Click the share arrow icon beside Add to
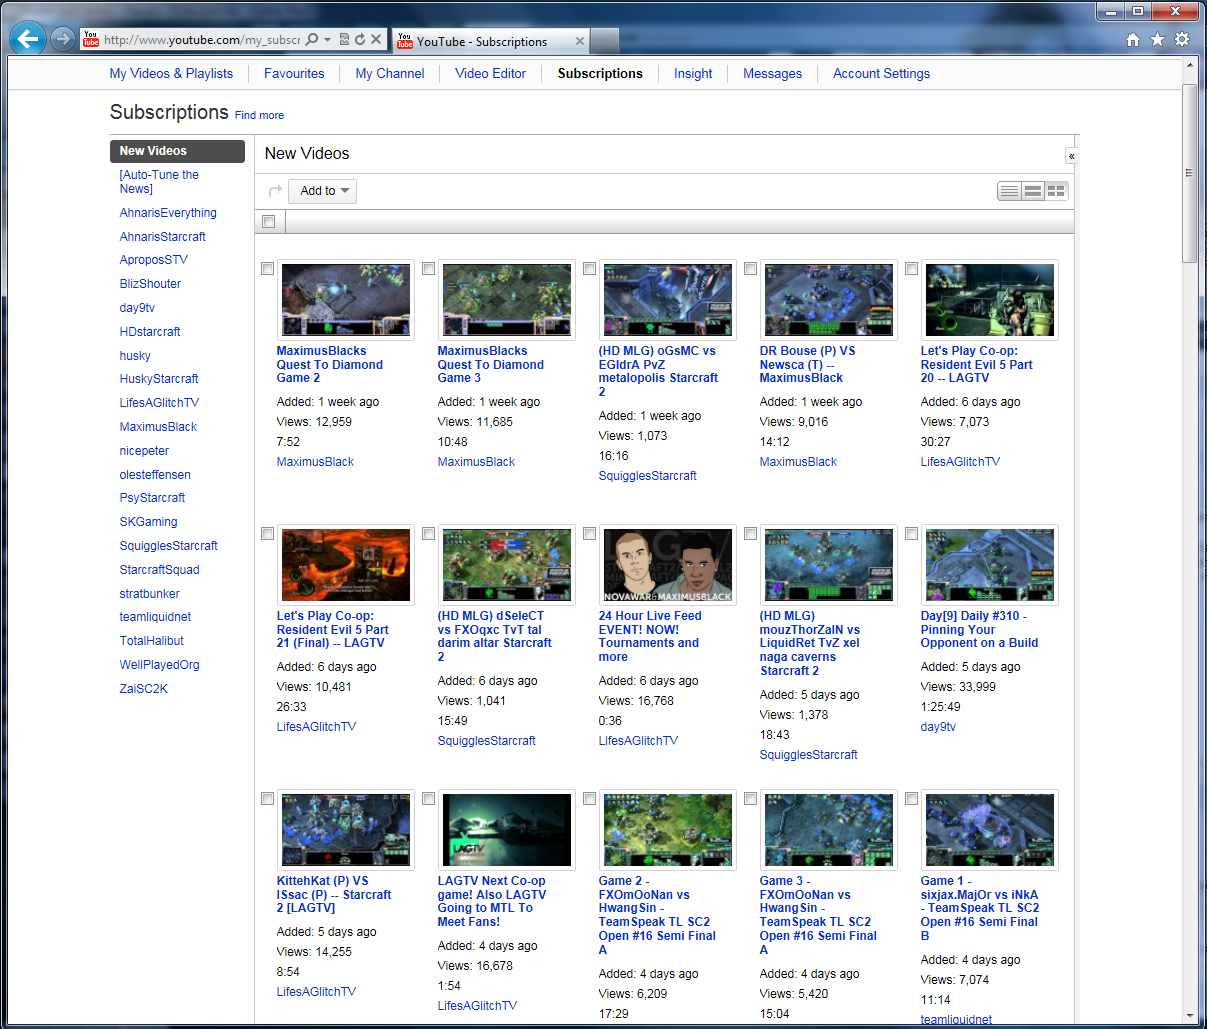This screenshot has height=1029, width=1207. [x=275, y=191]
